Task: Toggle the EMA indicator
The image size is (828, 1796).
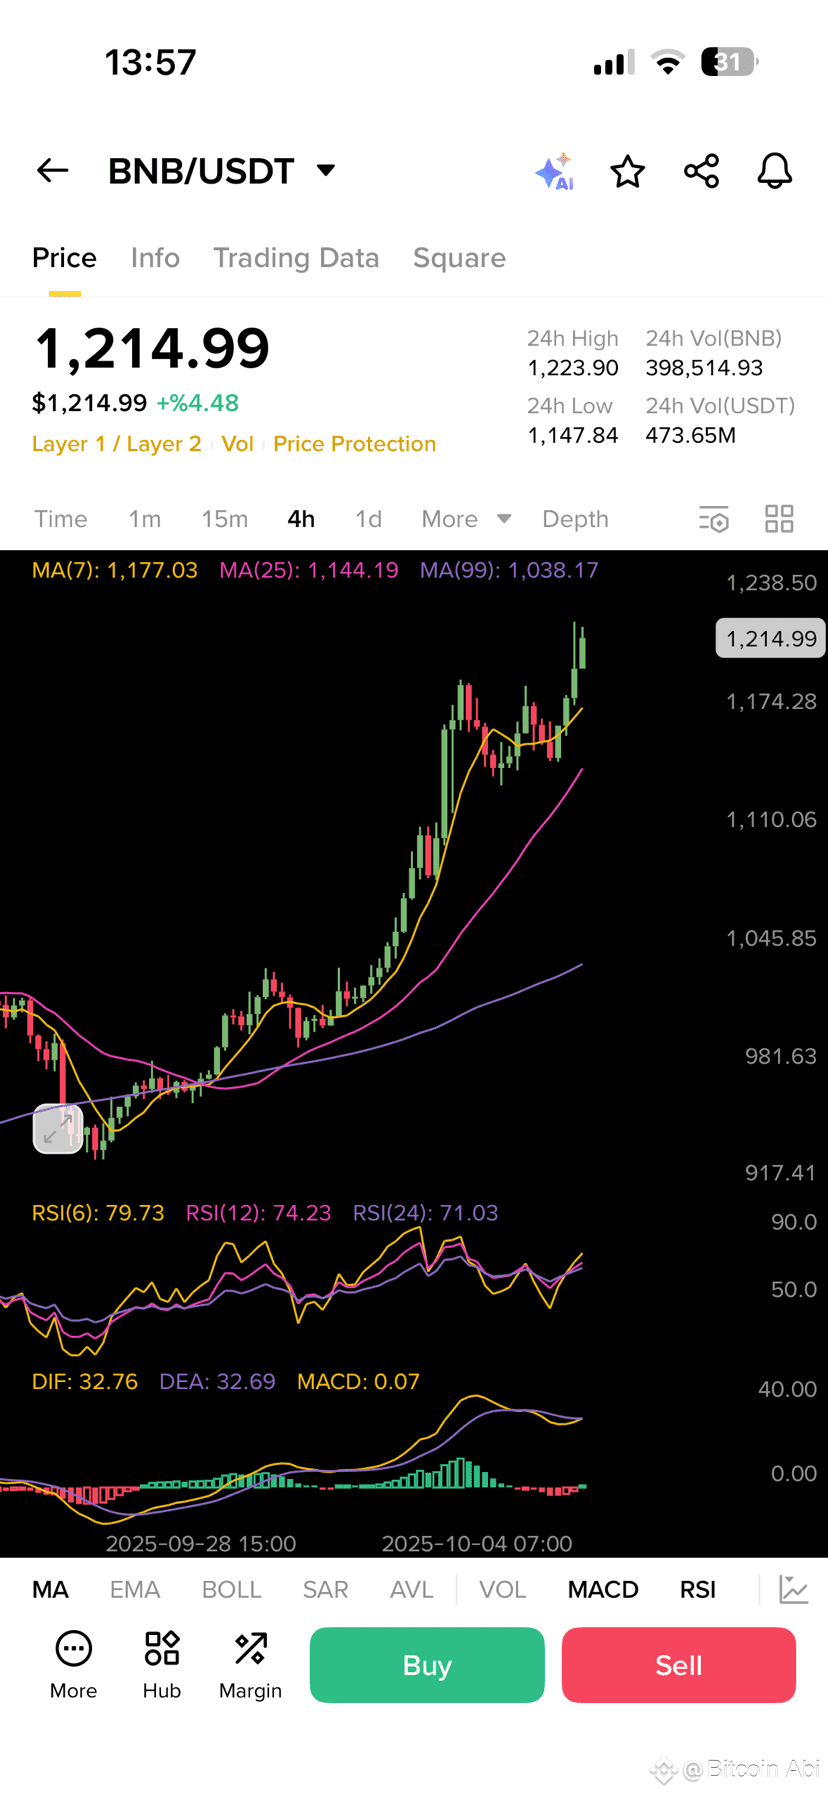Action: pyautogui.click(x=135, y=1590)
